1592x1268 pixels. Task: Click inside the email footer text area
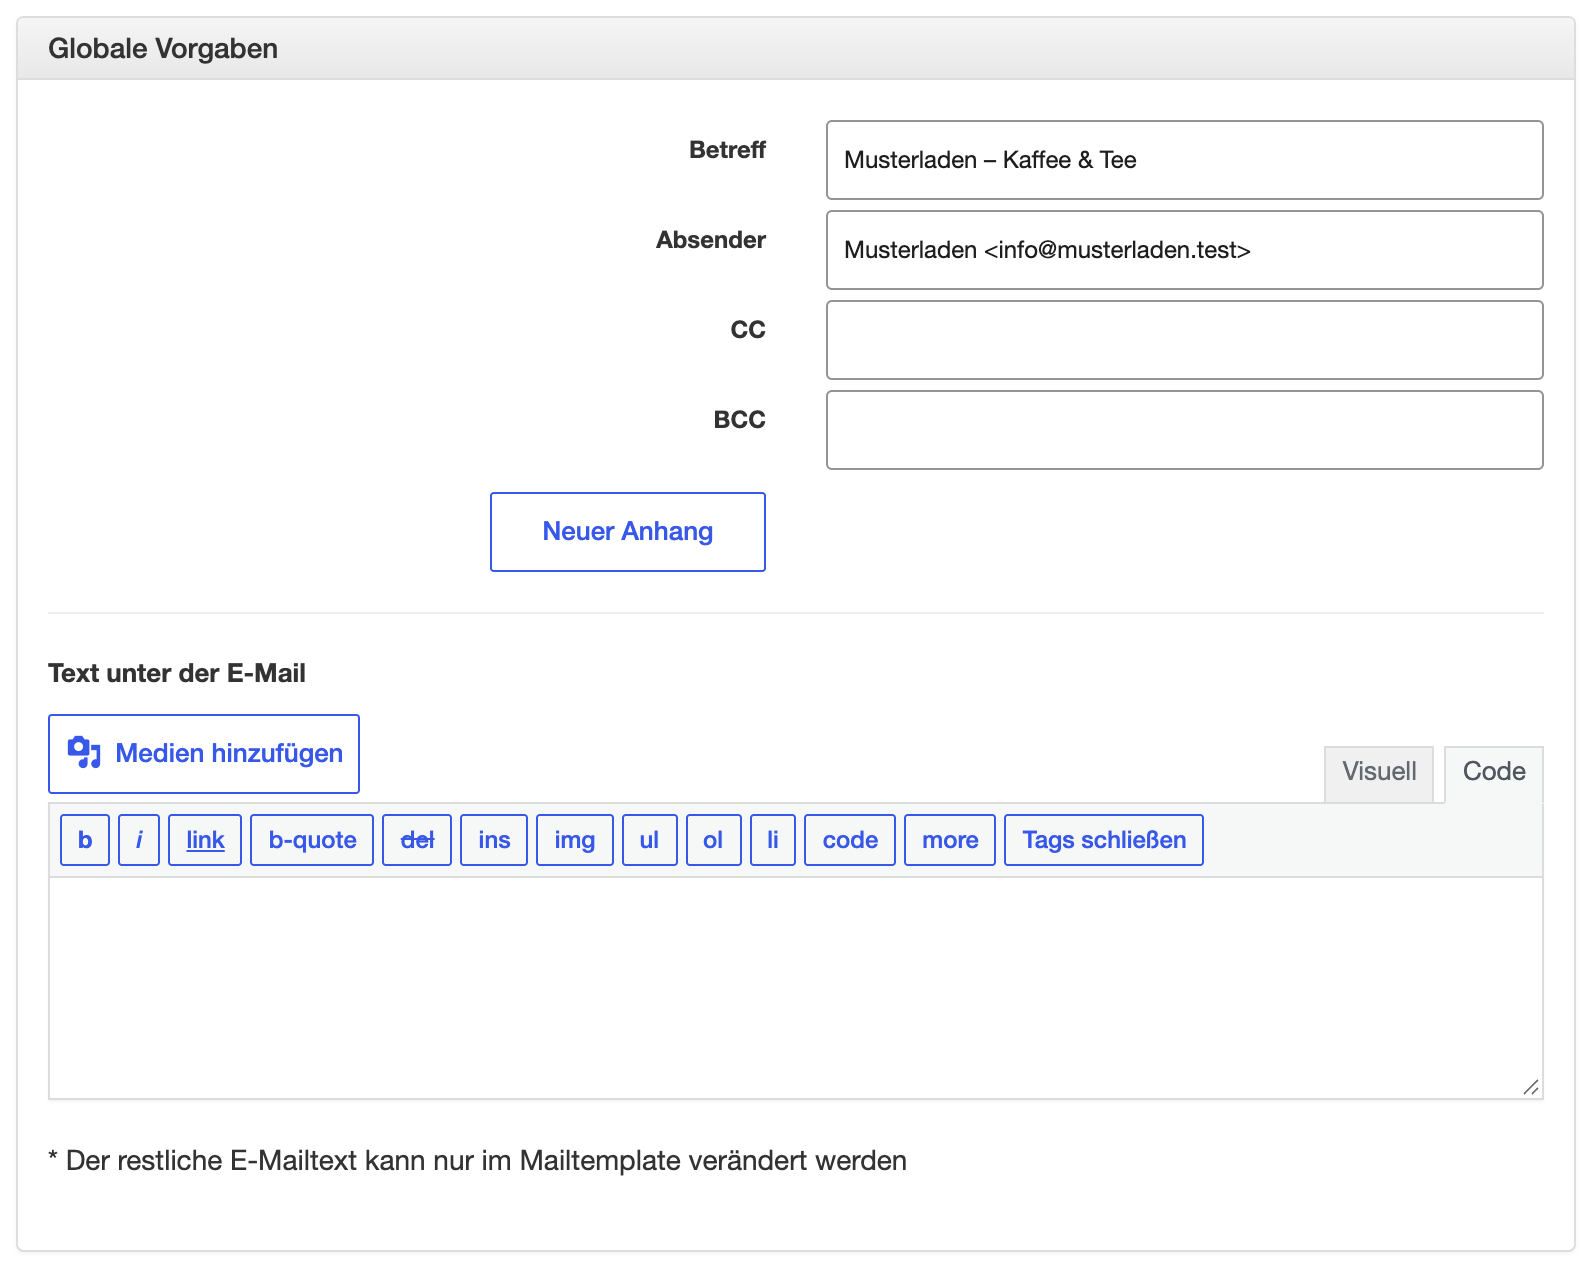click(796, 988)
